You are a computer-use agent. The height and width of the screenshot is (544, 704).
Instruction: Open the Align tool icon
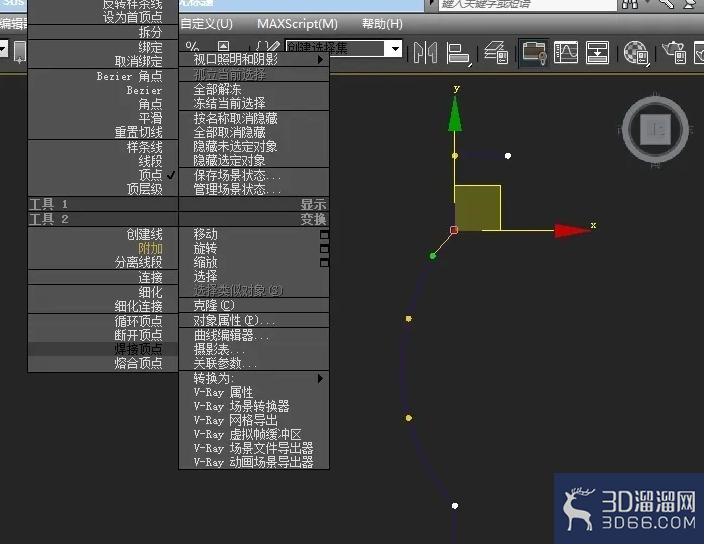click(x=458, y=53)
